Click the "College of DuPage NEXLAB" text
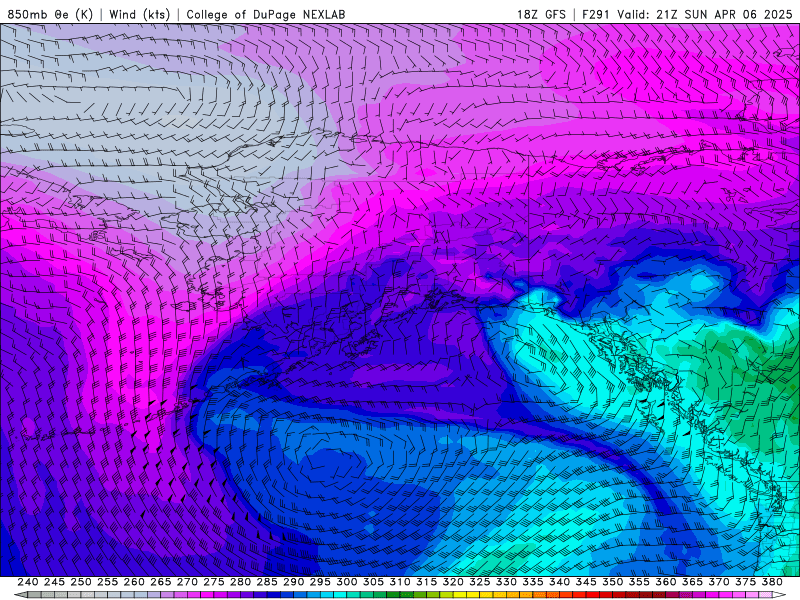The width and height of the screenshot is (800, 600). tap(266, 14)
